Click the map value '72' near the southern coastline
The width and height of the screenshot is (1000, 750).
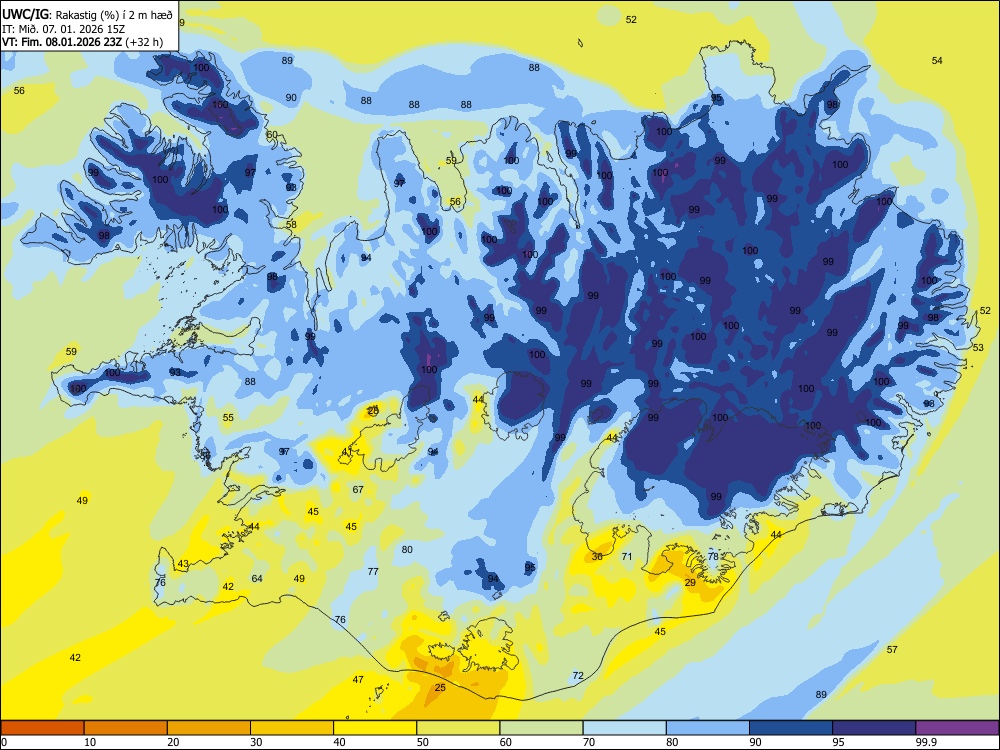coord(578,675)
